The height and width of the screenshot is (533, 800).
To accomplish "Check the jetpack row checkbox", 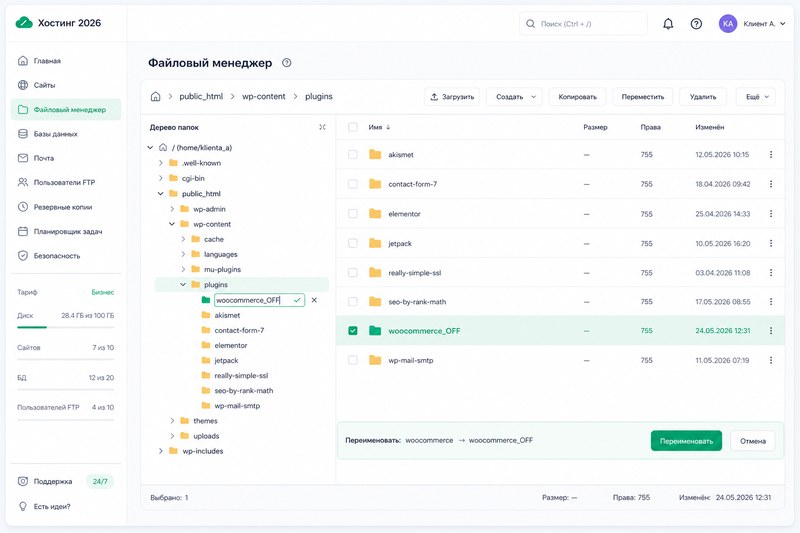I will click(353, 243).
